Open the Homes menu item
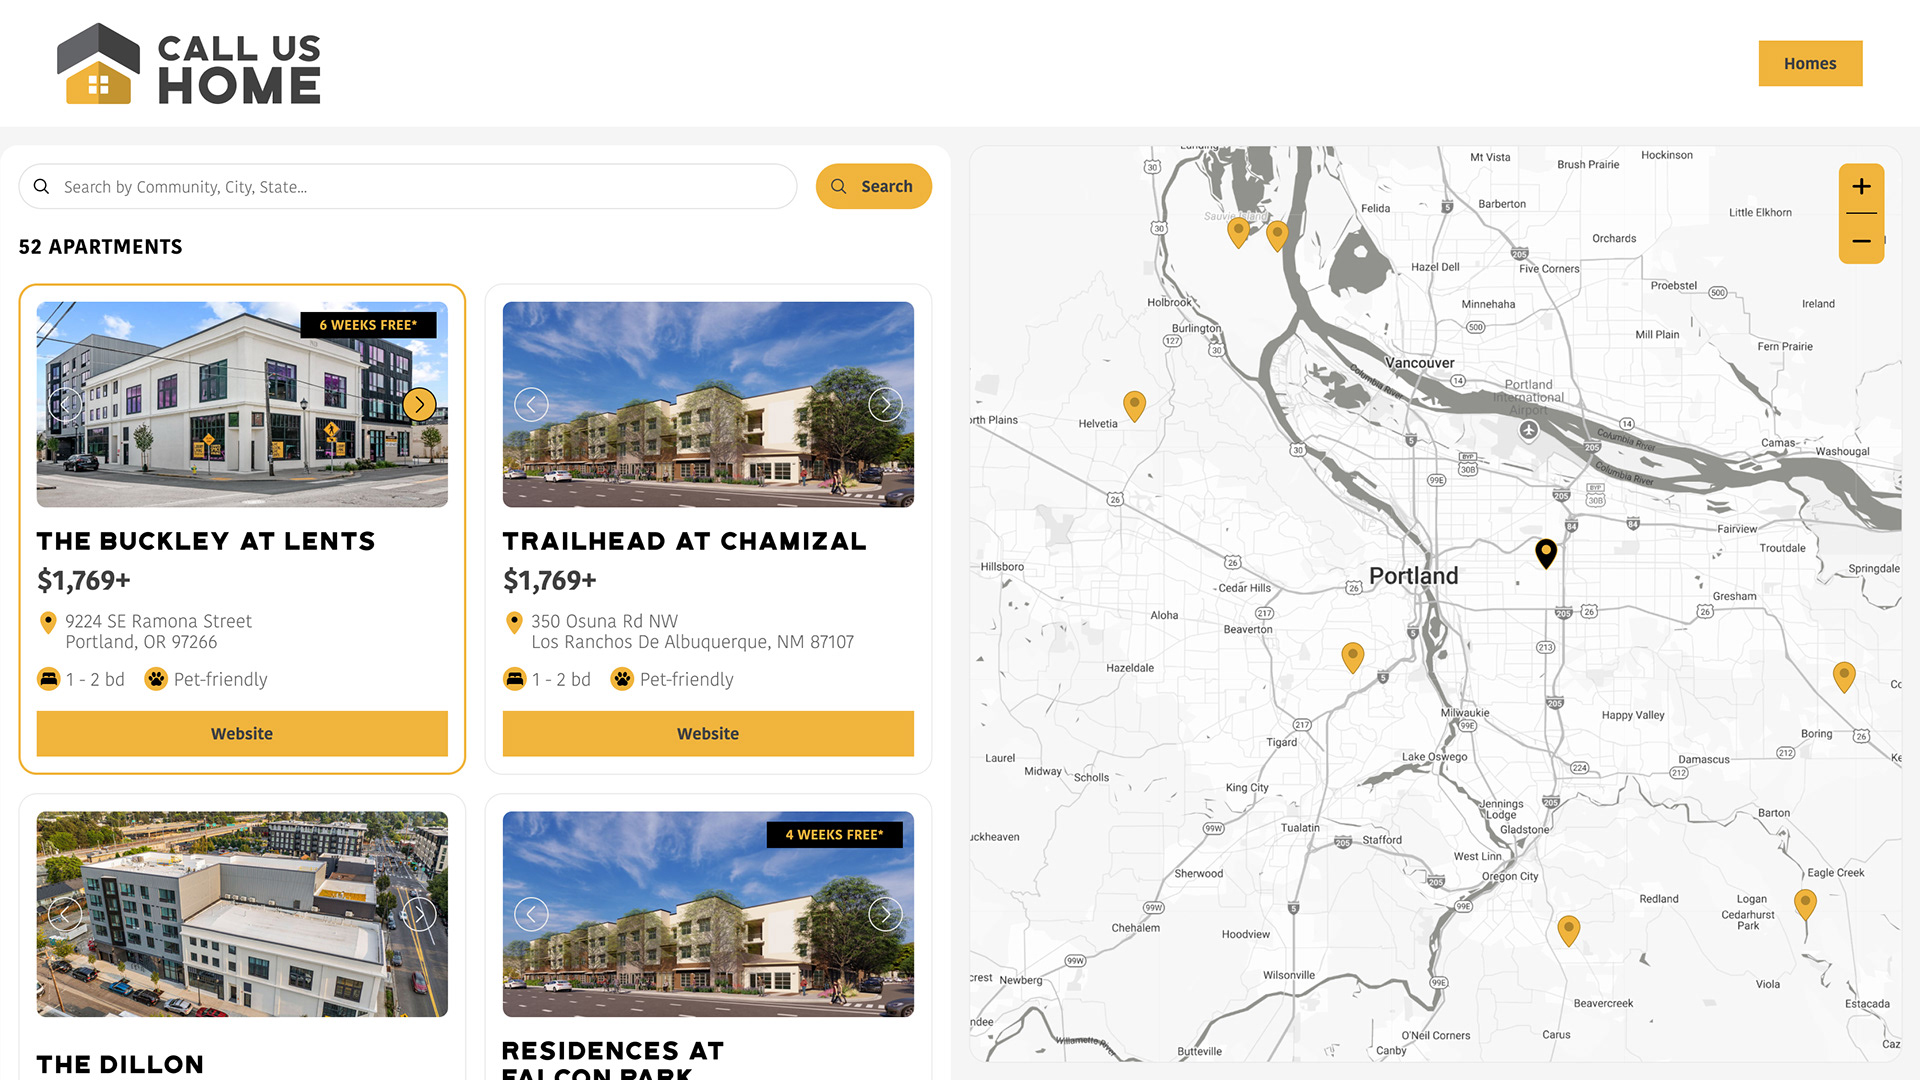Screen dimensions: 1920x1080 1810,63
